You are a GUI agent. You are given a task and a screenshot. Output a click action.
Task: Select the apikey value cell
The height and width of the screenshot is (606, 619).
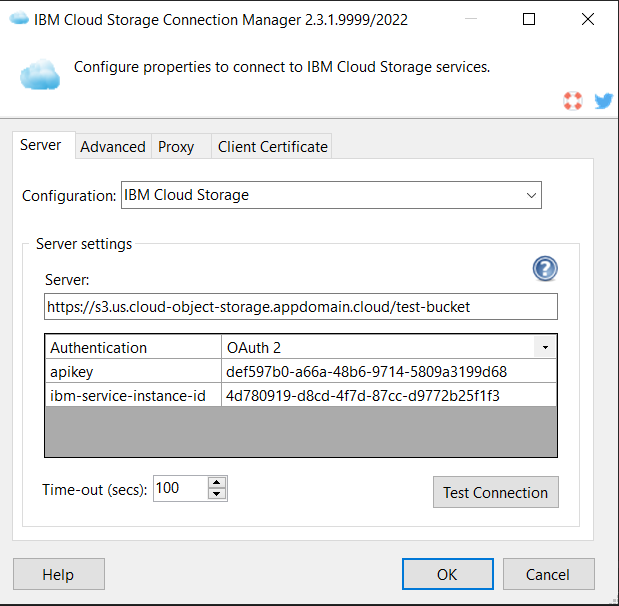[x=388, y=371]
